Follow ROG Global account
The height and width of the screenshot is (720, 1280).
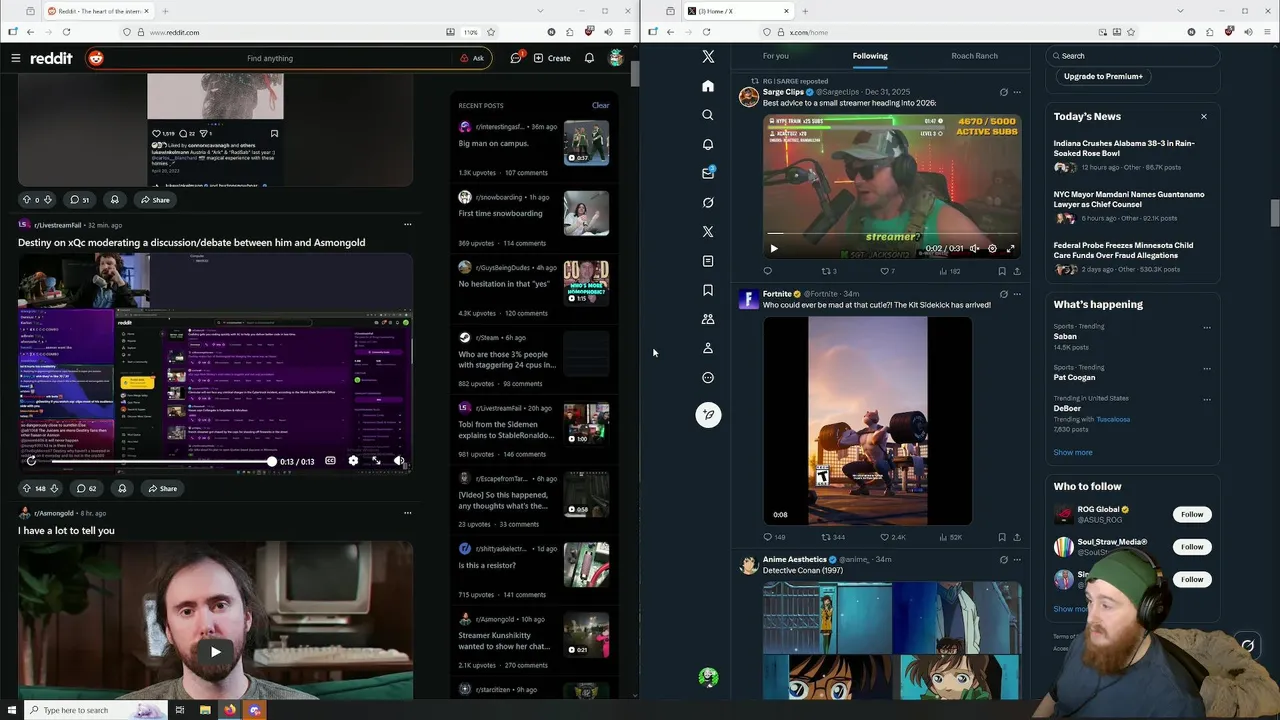(1192, 514)
